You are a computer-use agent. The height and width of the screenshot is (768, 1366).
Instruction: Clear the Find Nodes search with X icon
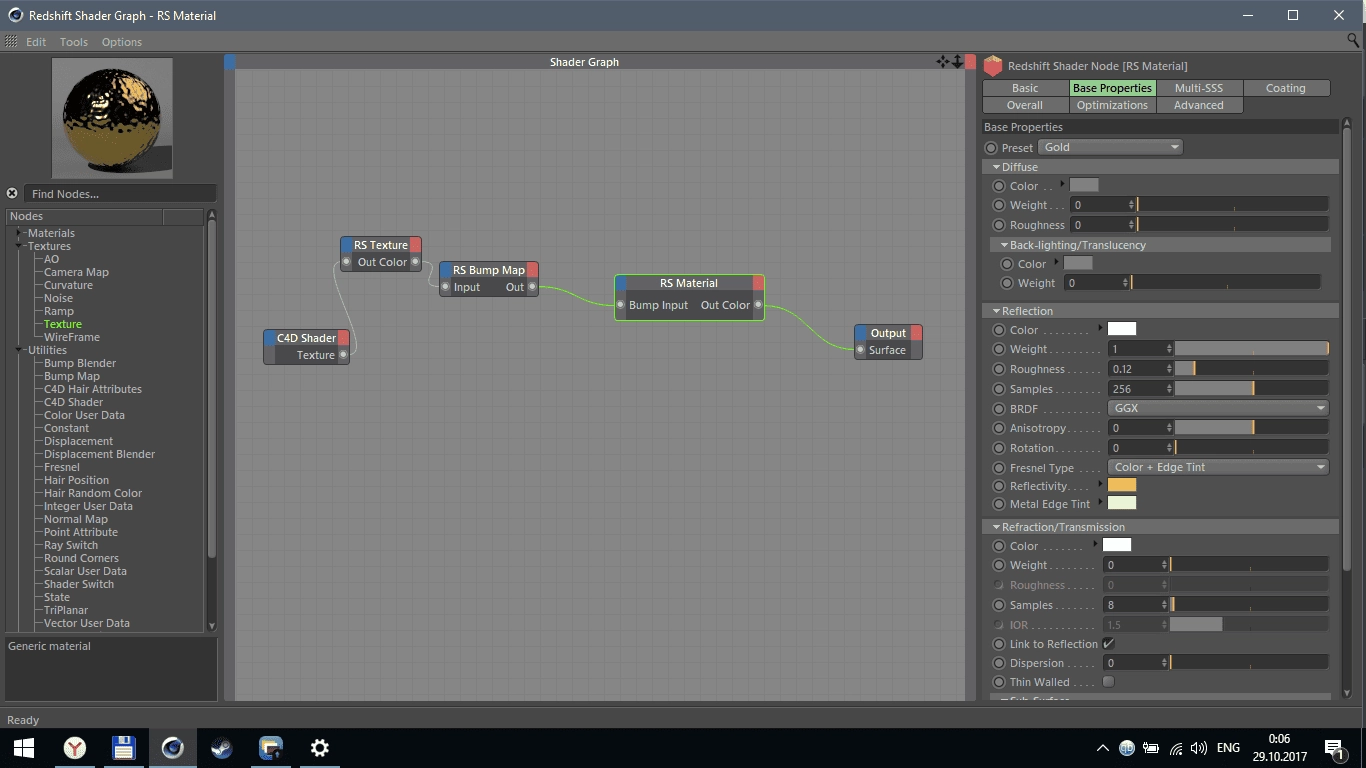click(12, 193)
